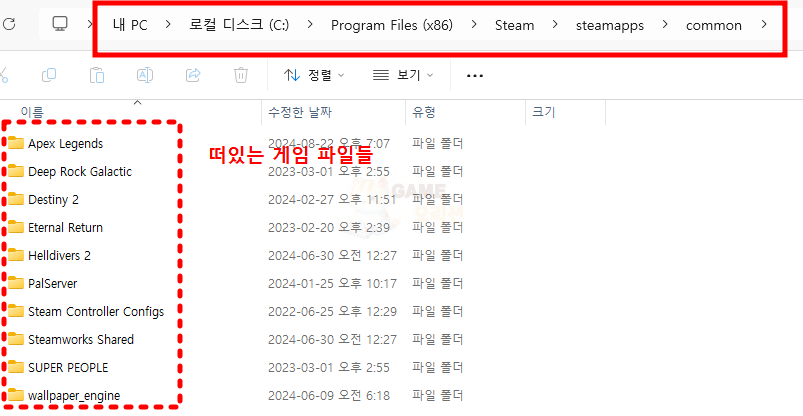Viewport: 803px width, 416px height.
Task: Click date 2024-08-22 오후 7:07
Action: coord(329,144)
